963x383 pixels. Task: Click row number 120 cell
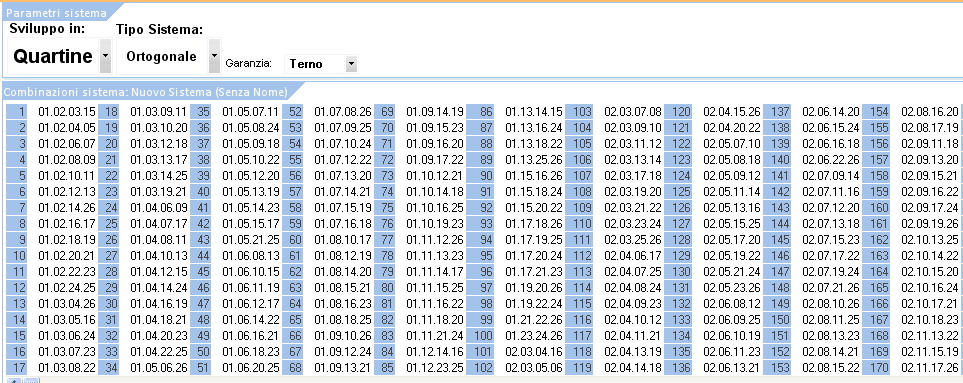678,112
